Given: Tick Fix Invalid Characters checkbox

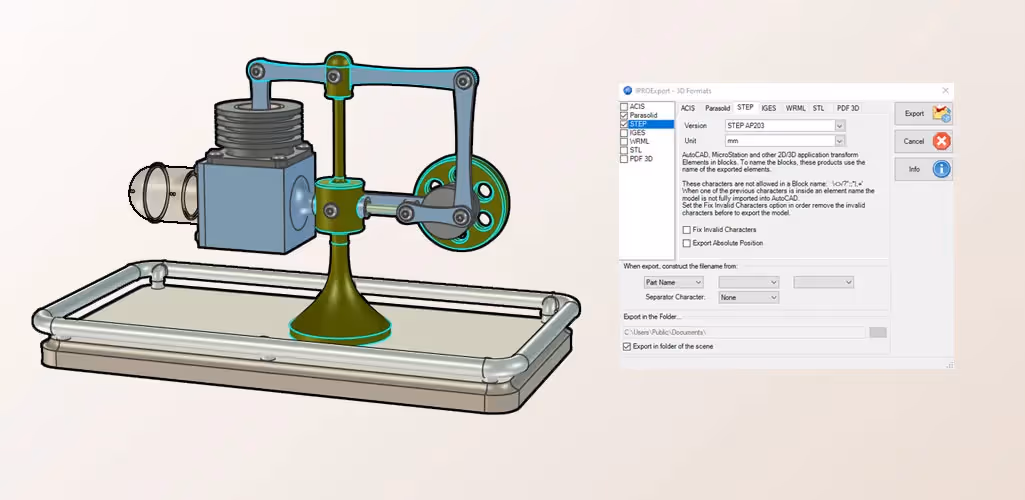Looking at the screenshot, I should tap(686, 230).
